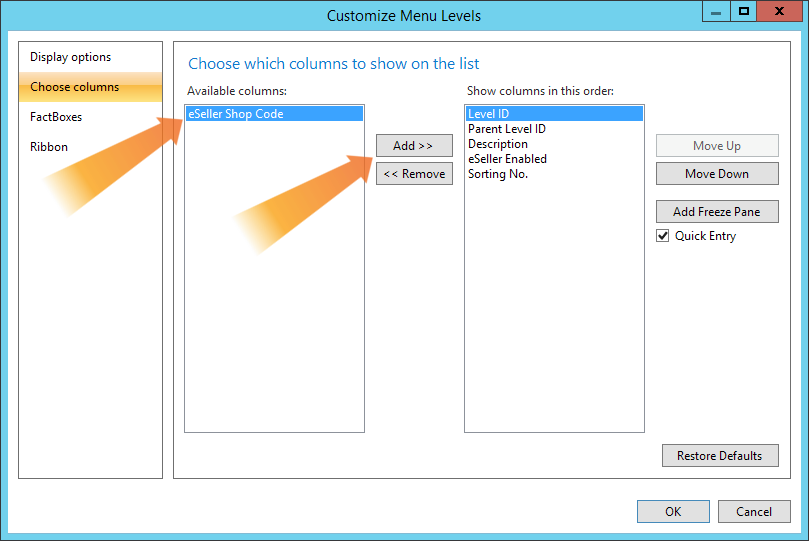Maximize the Customize Menu Levels window
The image size is (809, 541).
tap(743, 11)
